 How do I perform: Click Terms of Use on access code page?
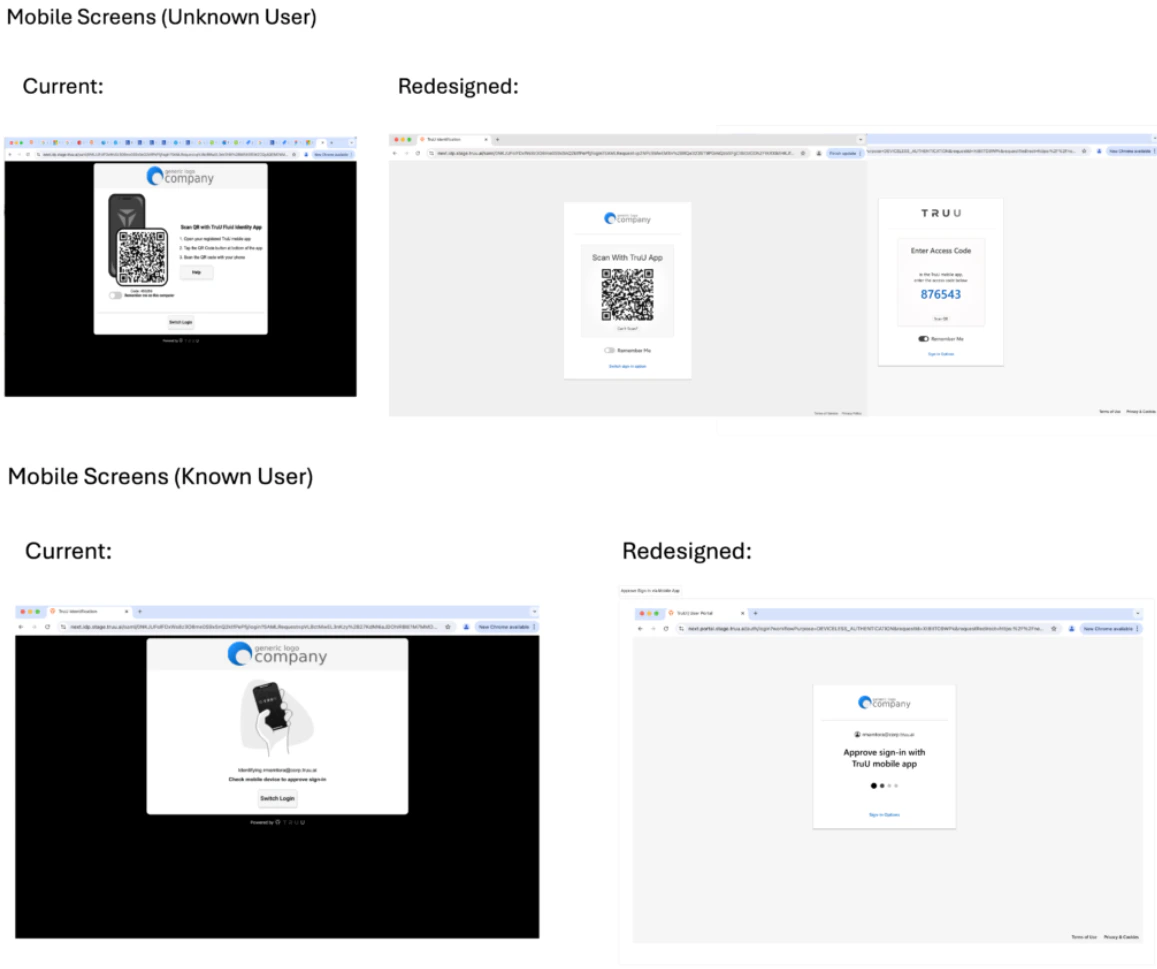(1110, 411)
